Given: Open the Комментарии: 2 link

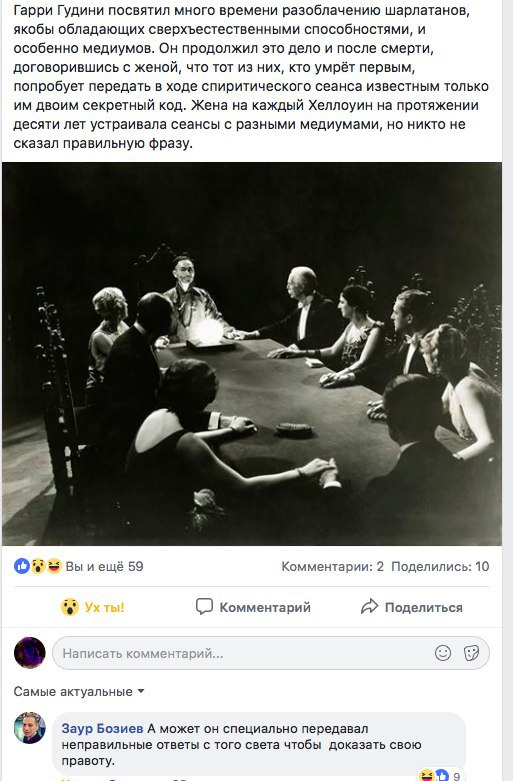Looking at the screenshot, I should [332, 566].
